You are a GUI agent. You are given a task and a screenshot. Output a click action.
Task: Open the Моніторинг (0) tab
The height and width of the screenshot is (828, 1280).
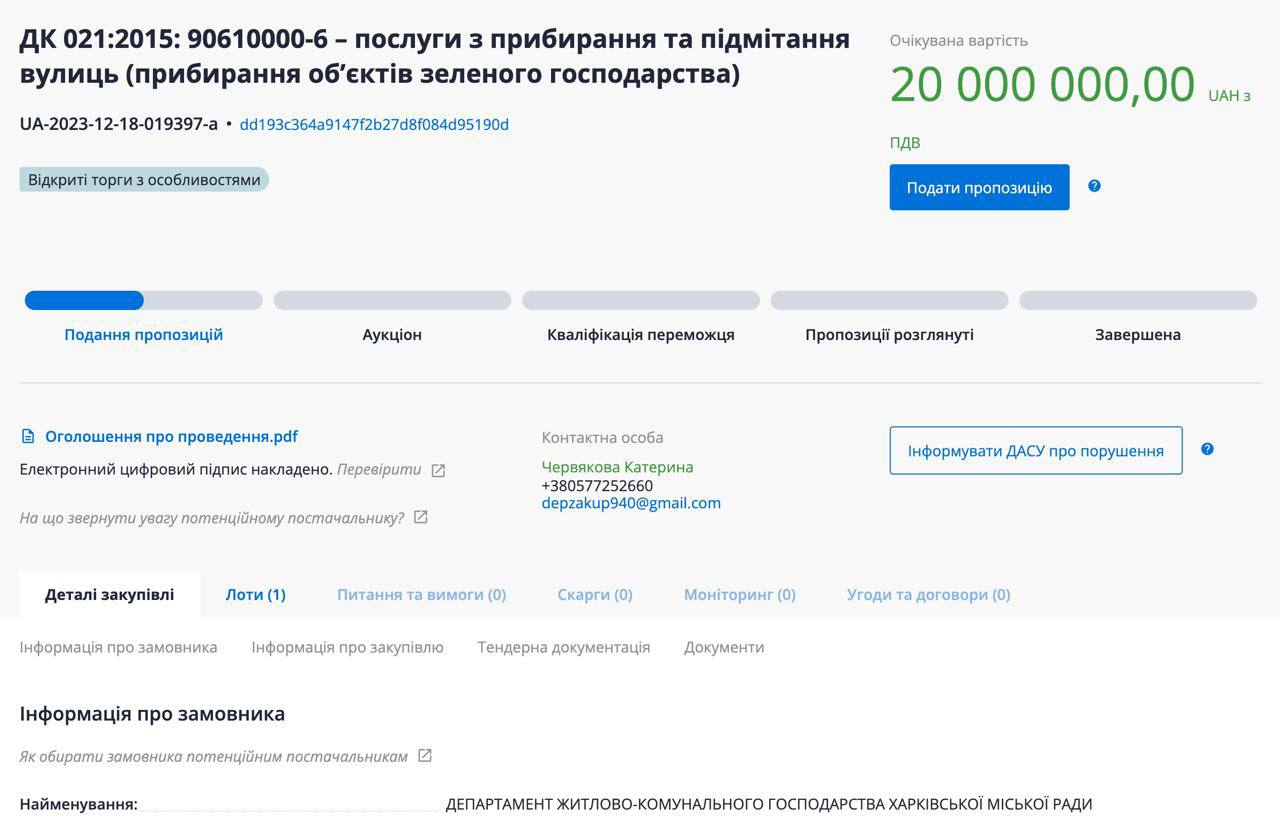click(x=739, y=595)
